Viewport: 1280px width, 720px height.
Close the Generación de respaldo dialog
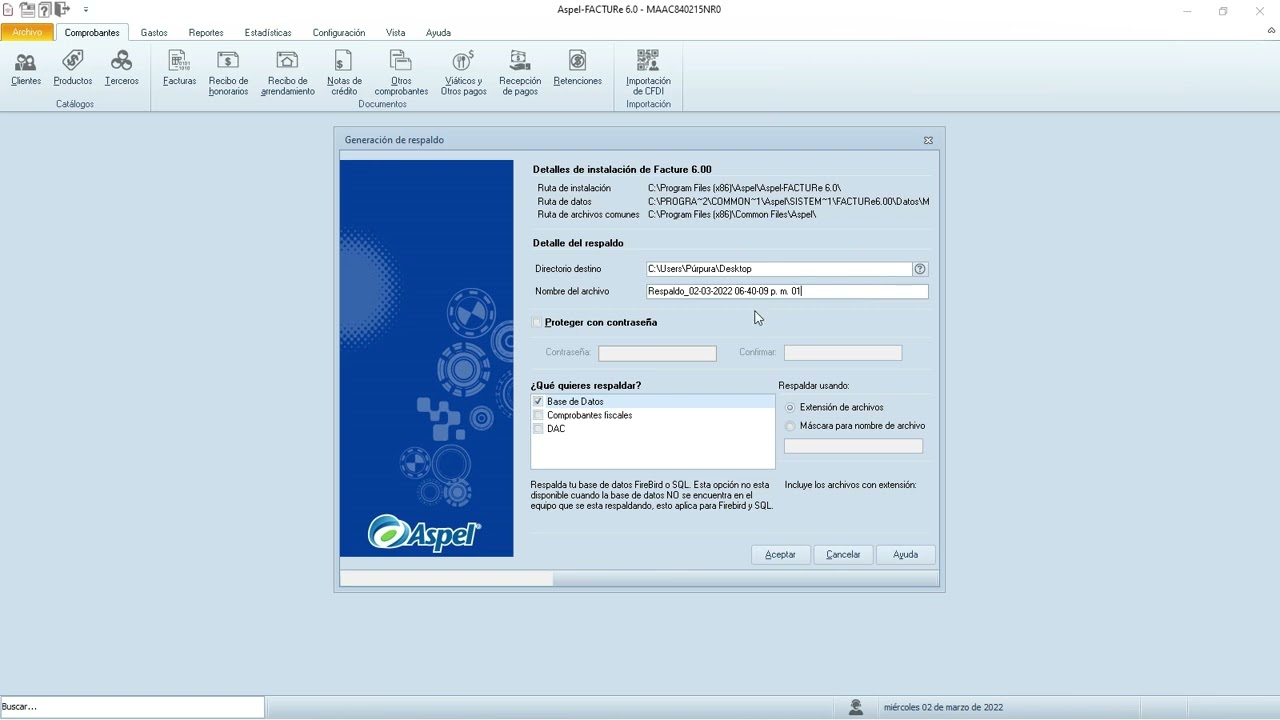pyautogui.click(x=928, y=140)
